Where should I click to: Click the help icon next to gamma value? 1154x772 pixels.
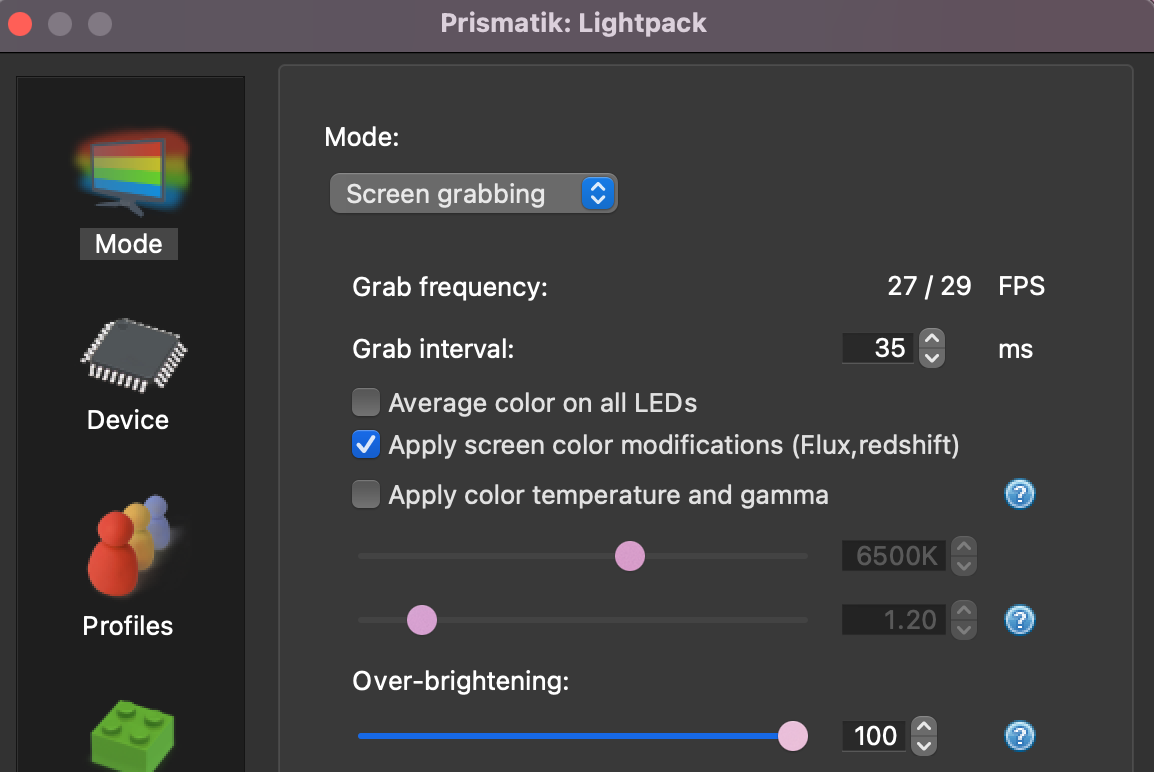click(1019, 620)
